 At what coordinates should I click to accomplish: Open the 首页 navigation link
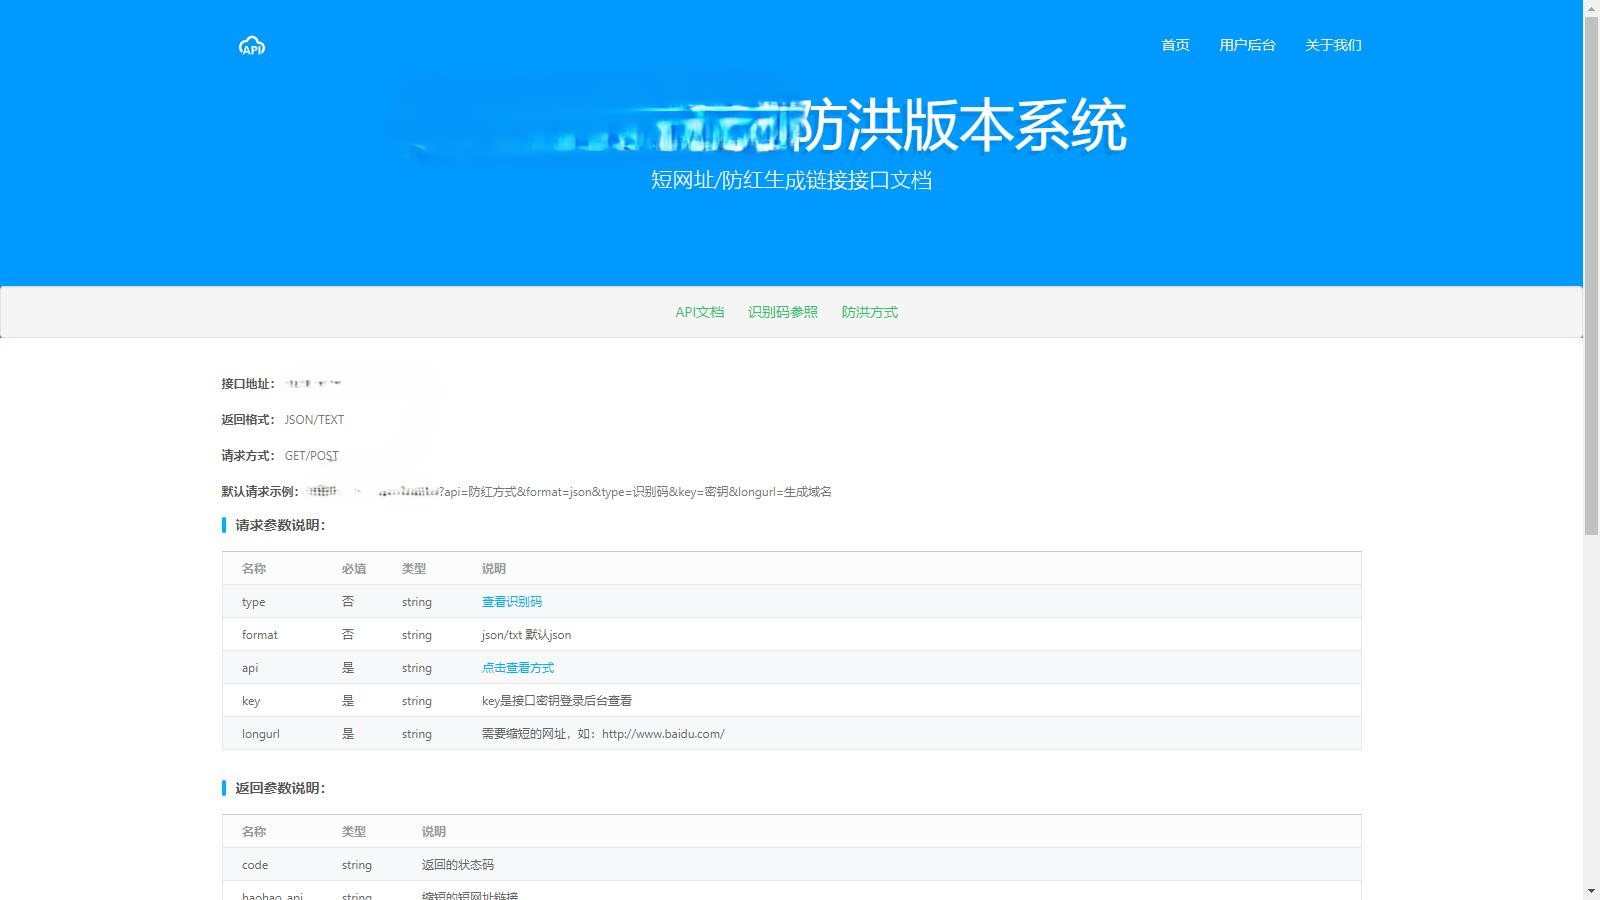pyautogui.click(x=1175, y=45)
